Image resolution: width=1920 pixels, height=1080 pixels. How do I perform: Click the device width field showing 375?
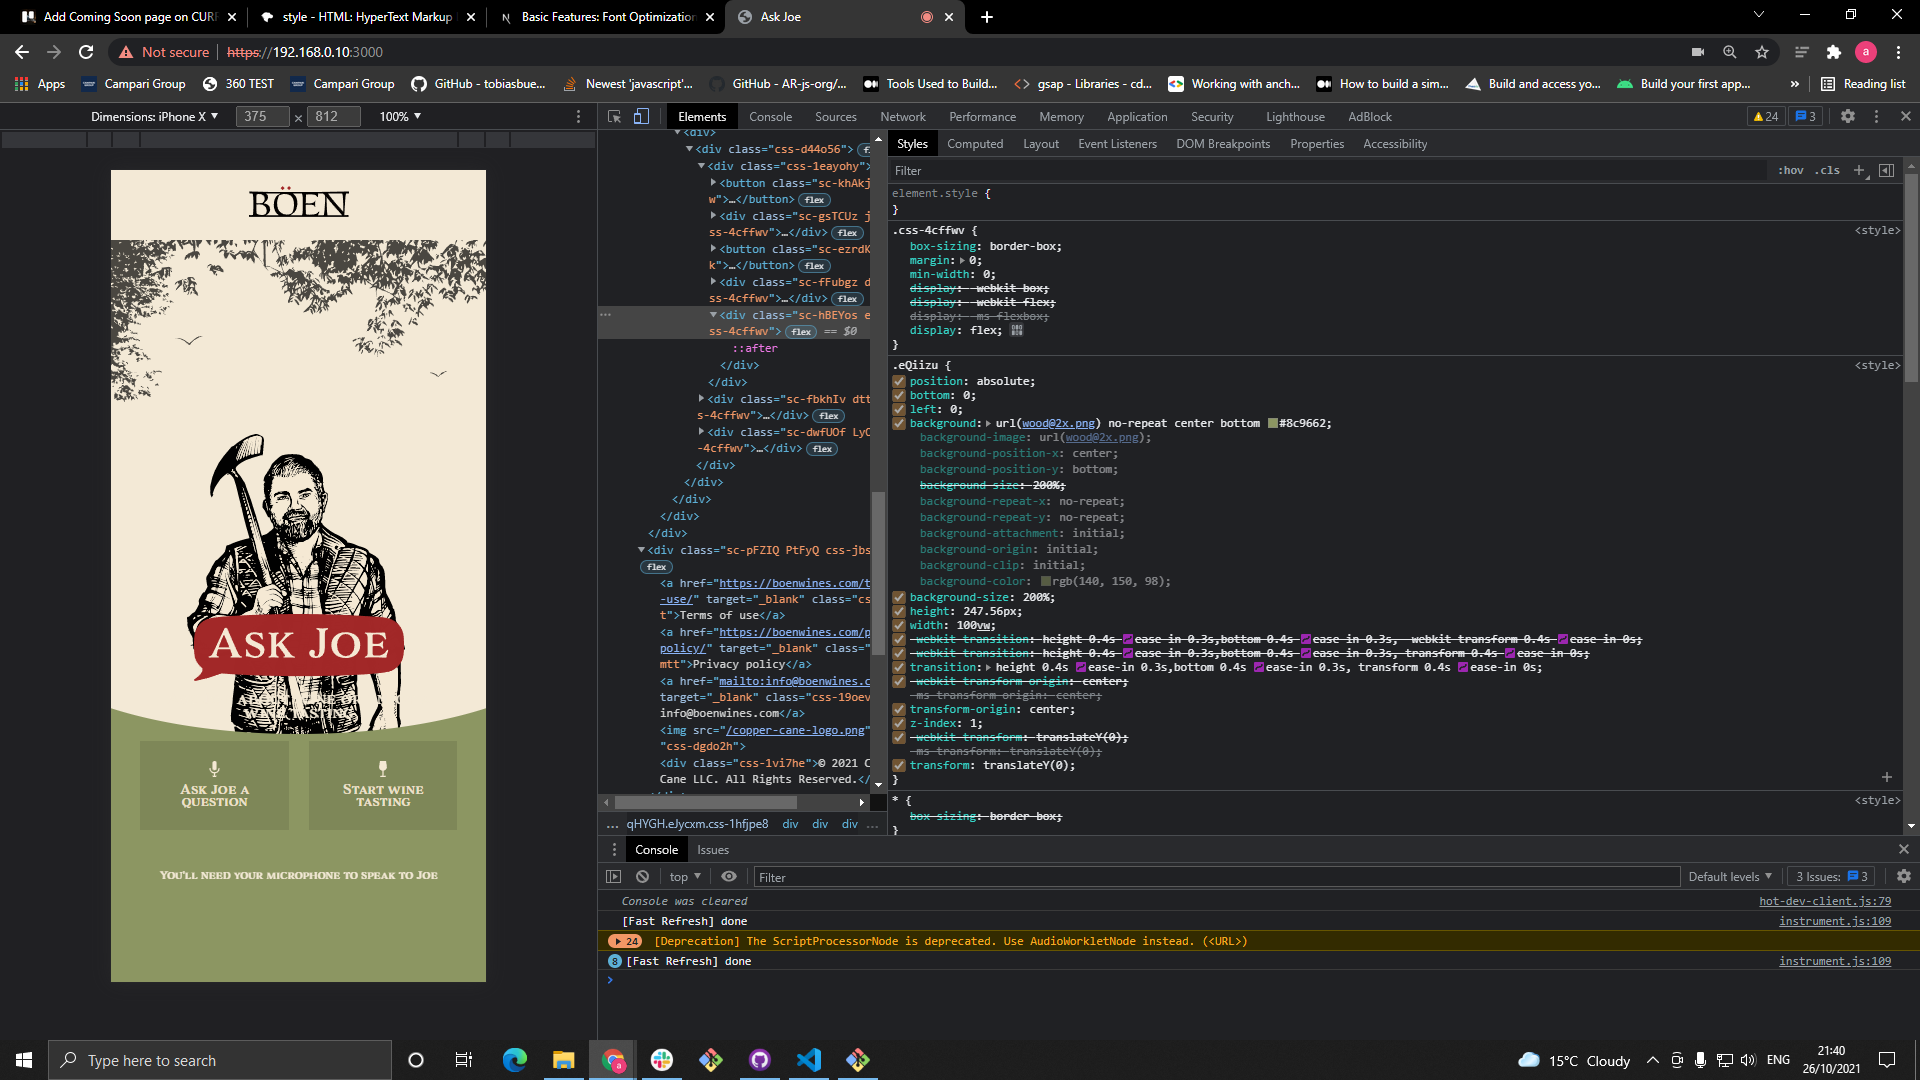pyautogui.click(x=263, y=117)
